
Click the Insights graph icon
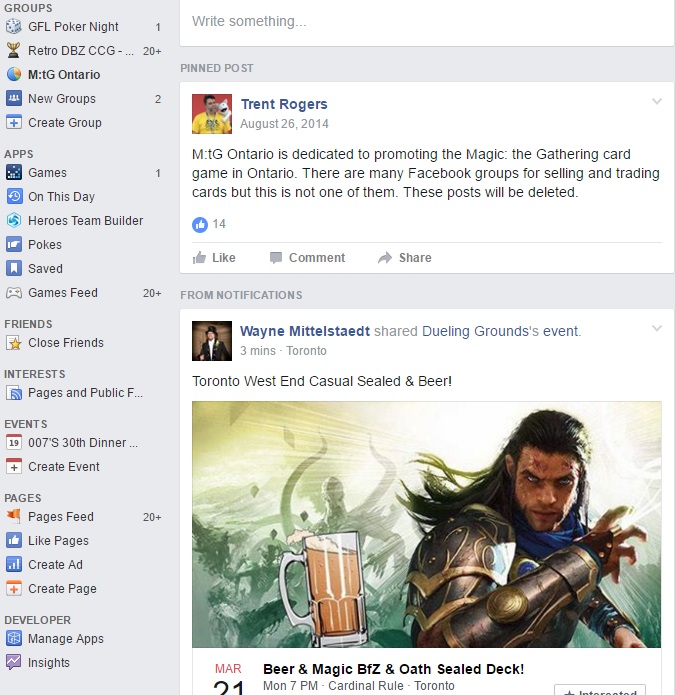point(14,662)
